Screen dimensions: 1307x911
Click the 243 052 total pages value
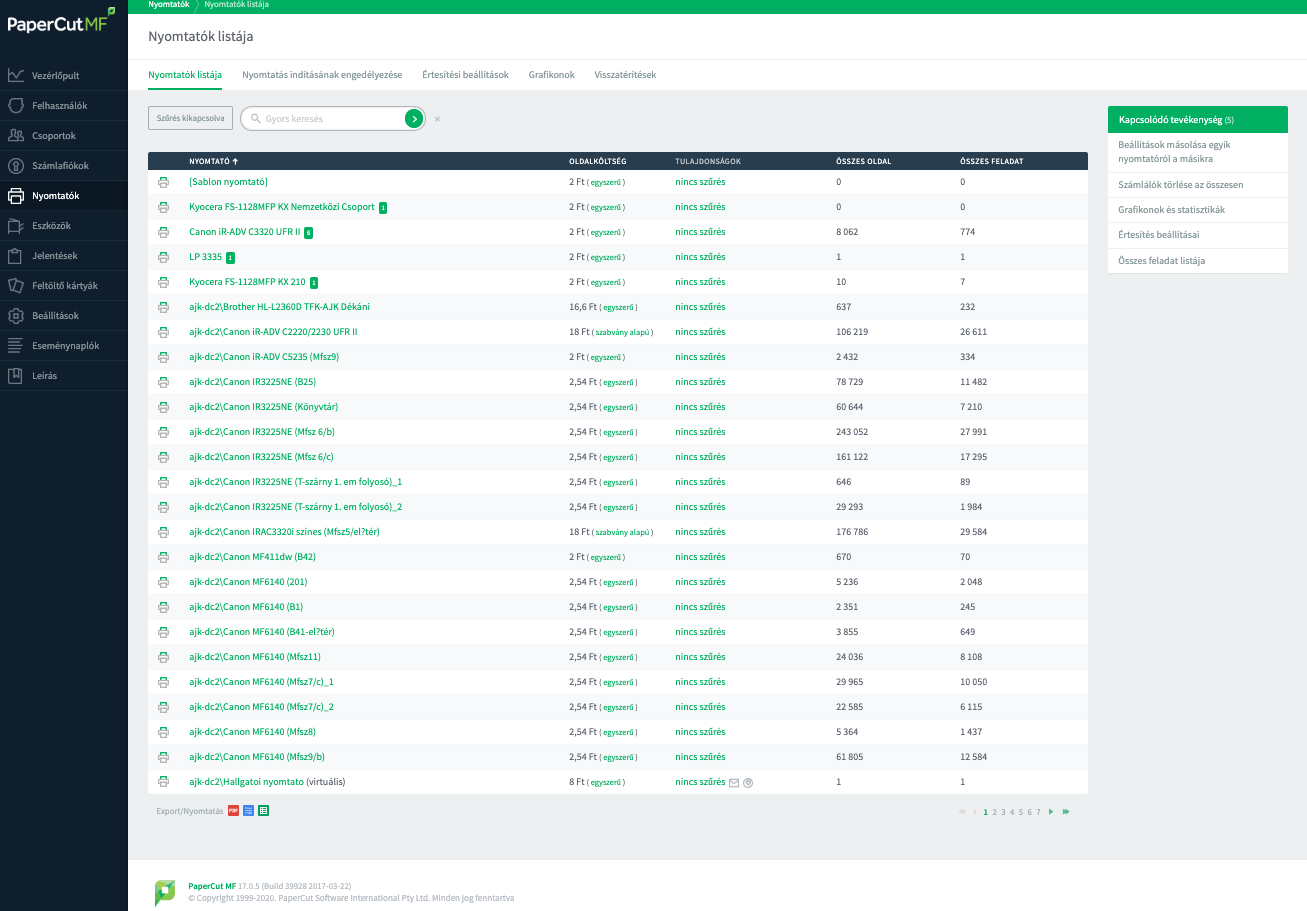852,432
